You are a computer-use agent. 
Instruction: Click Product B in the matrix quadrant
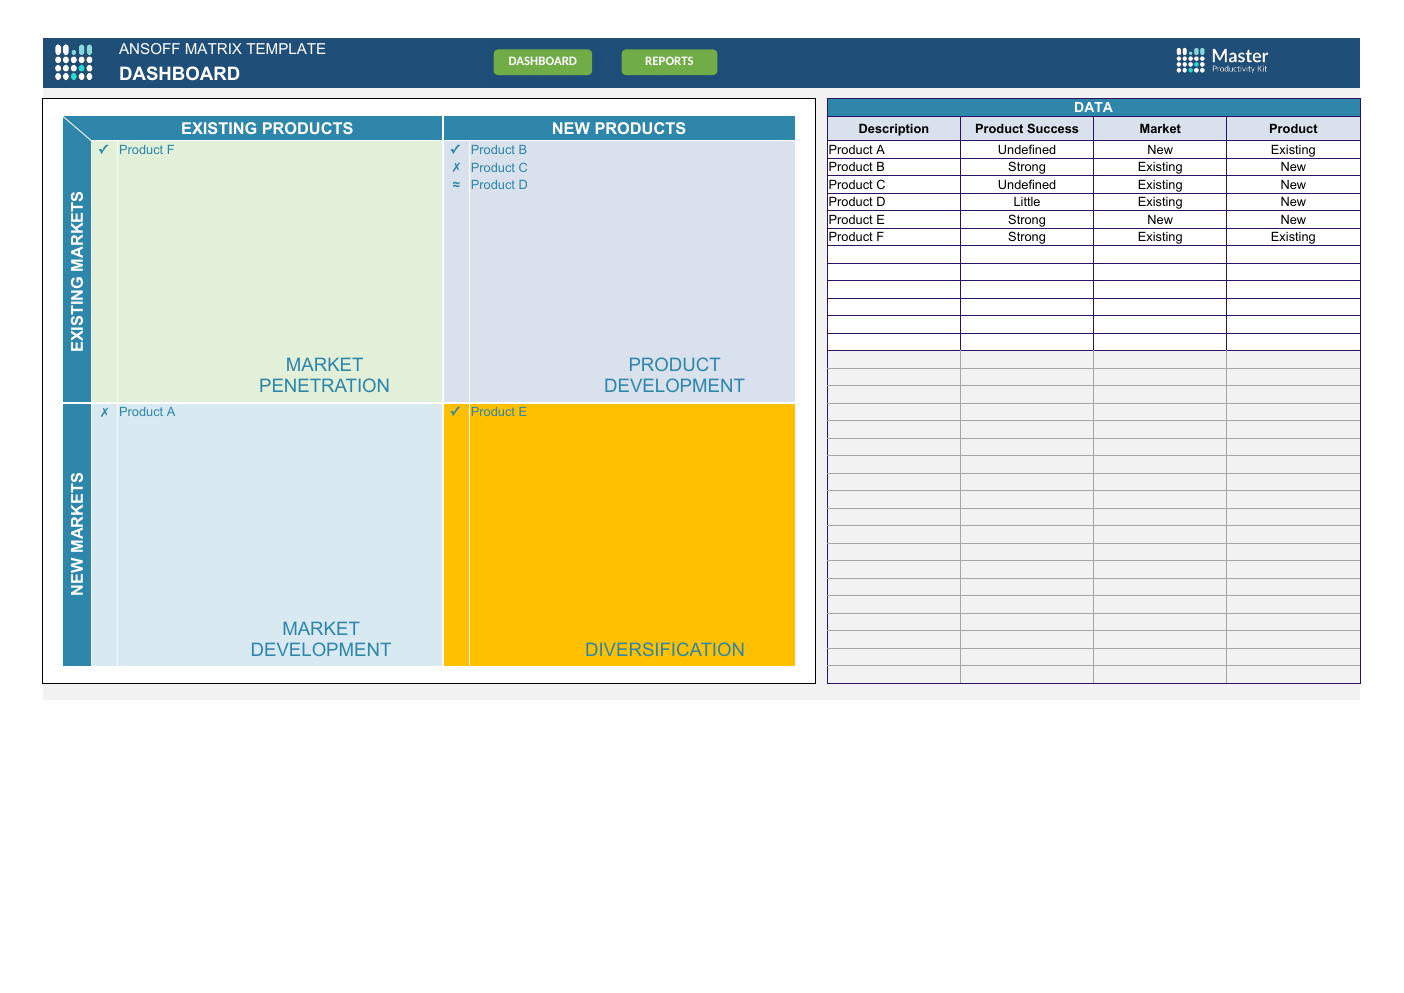[499, 150]
